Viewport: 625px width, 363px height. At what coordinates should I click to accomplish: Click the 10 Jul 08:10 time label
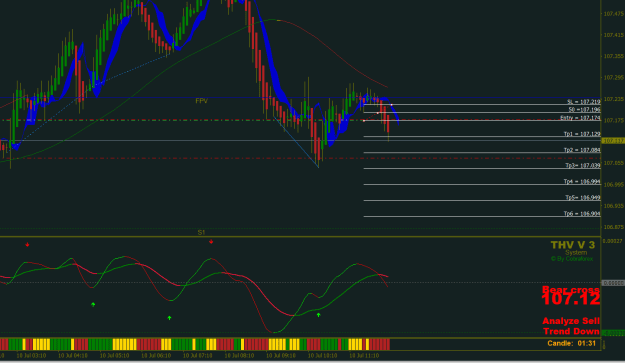[239, 355]
